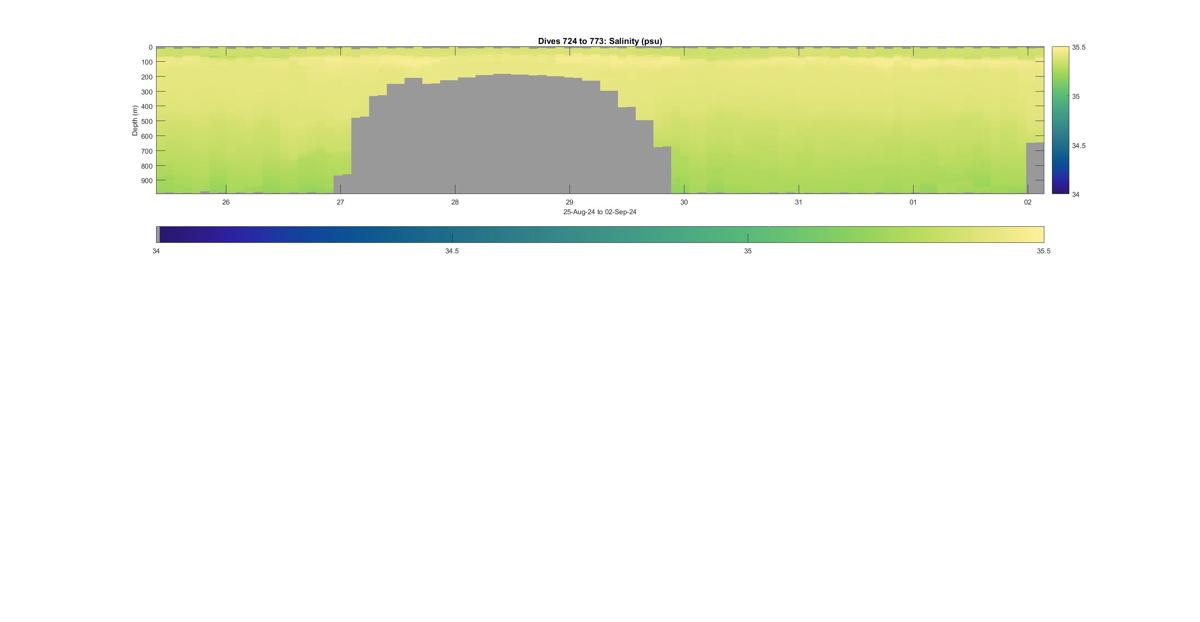Select the date tick label "01"

(x=913, y=202)
